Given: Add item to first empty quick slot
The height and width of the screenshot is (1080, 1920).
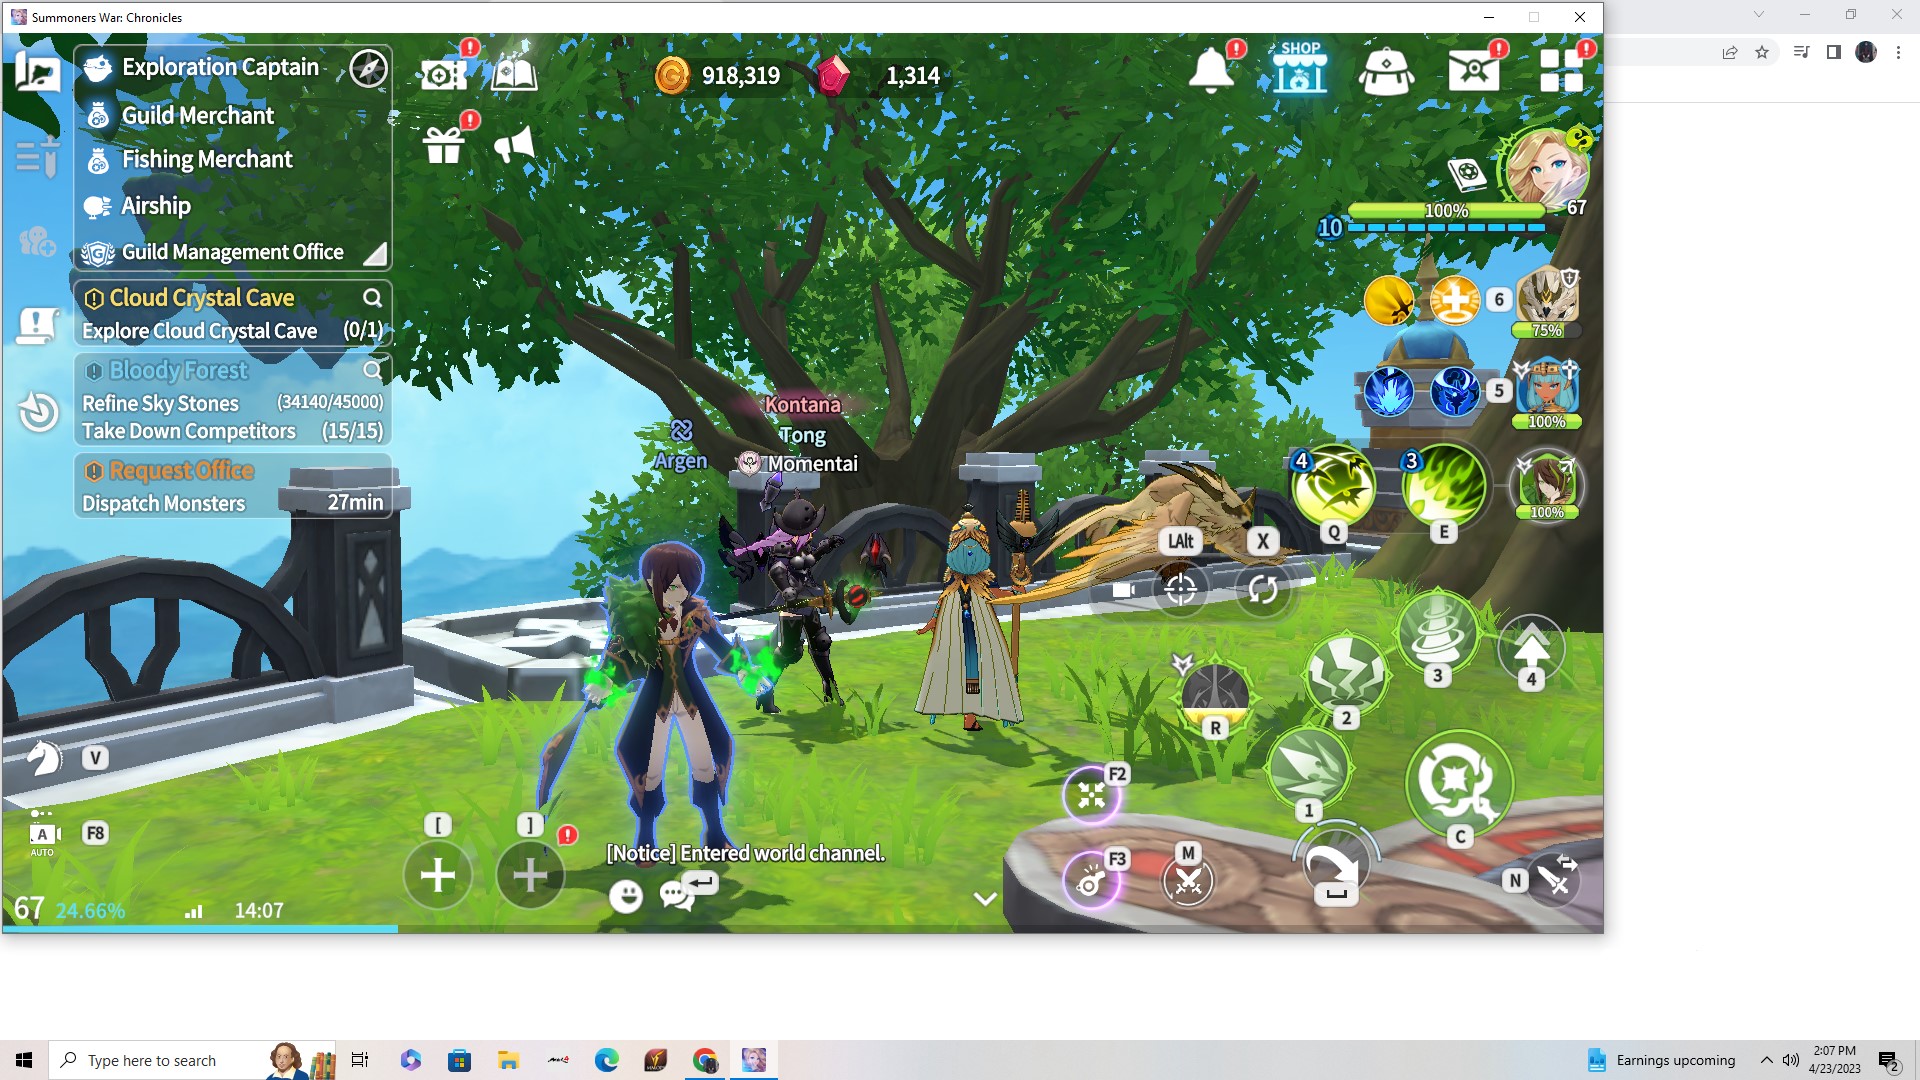Looking at the screenshot, I should point(437,875).
